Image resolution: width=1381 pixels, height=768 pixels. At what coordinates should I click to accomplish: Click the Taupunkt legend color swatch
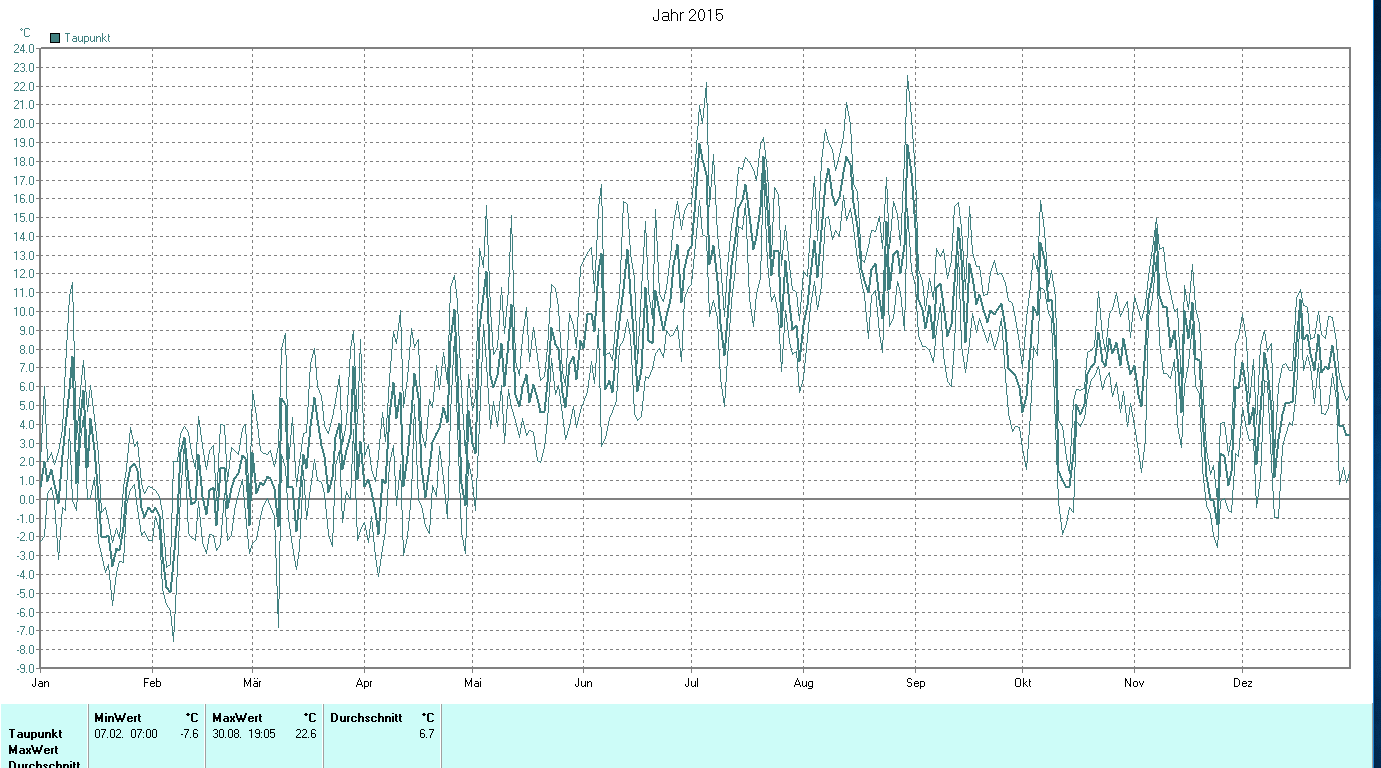55,38
